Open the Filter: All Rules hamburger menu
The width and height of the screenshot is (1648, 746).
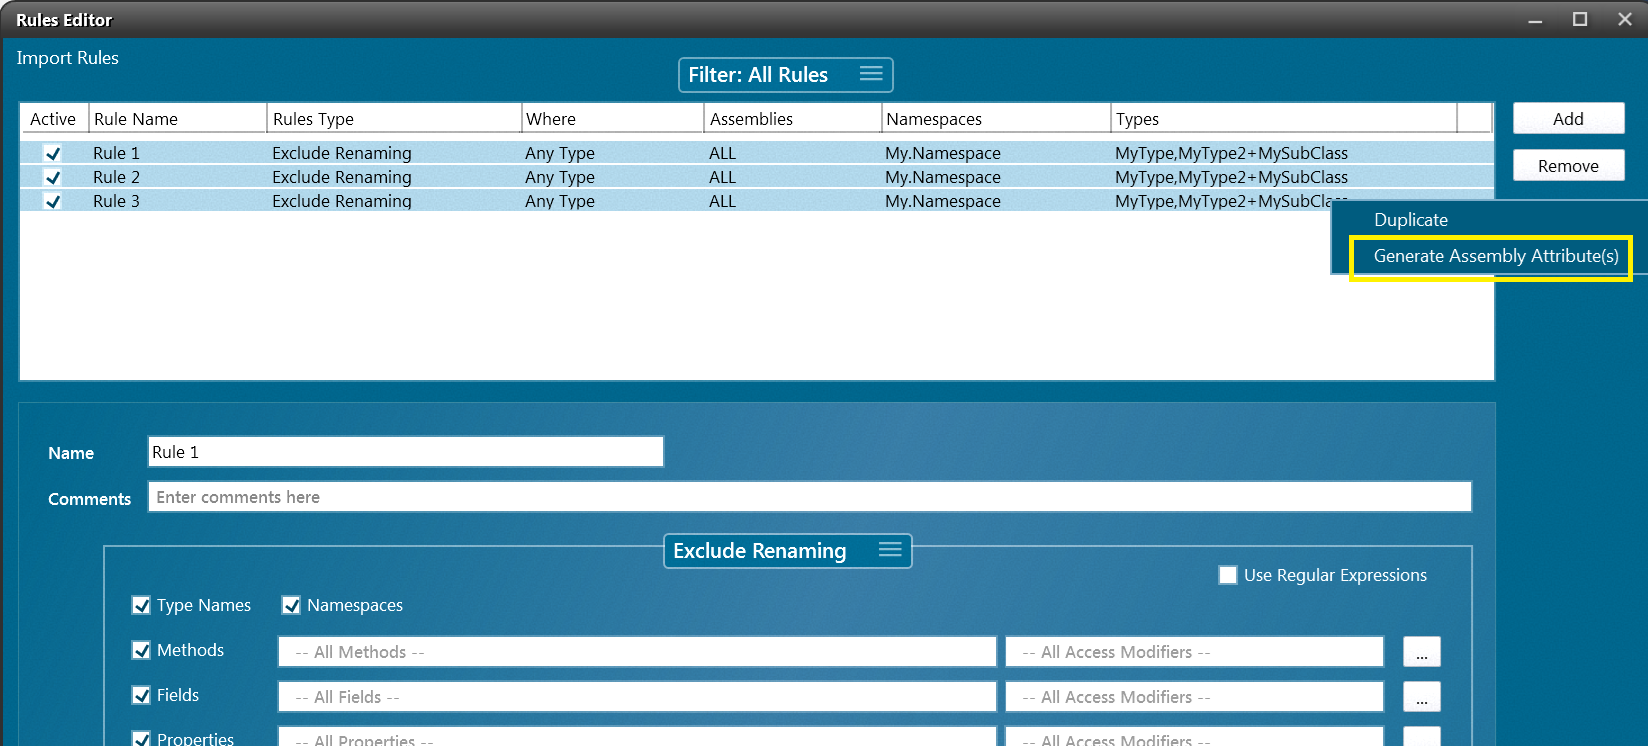point(871,74)
